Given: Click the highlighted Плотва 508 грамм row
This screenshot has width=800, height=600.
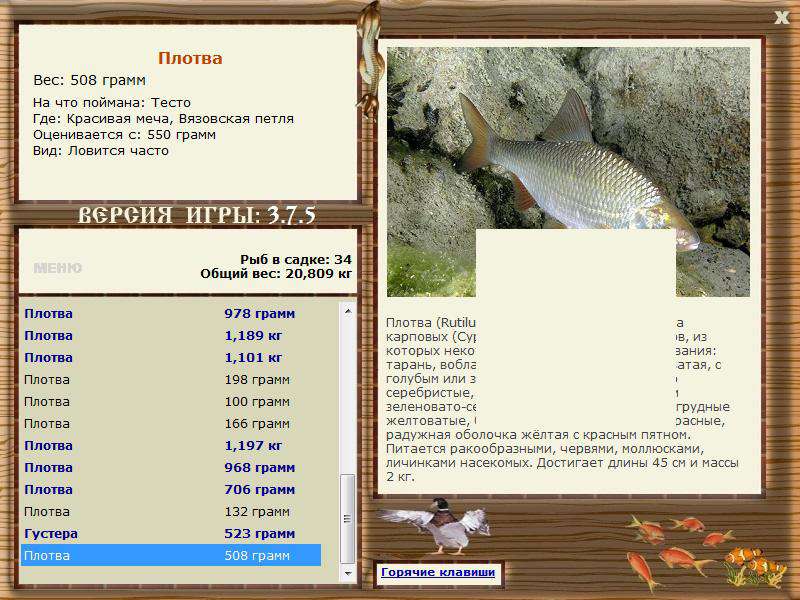Looking at the screenshot, I should pos(171,555).
